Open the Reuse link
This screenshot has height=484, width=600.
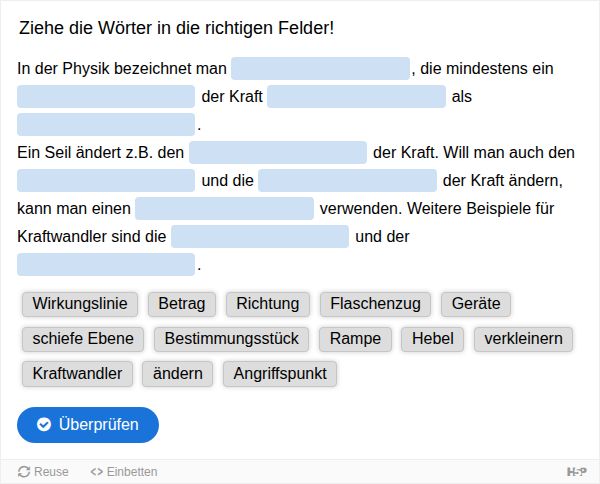pyautogui.click(x=43, y=471)
